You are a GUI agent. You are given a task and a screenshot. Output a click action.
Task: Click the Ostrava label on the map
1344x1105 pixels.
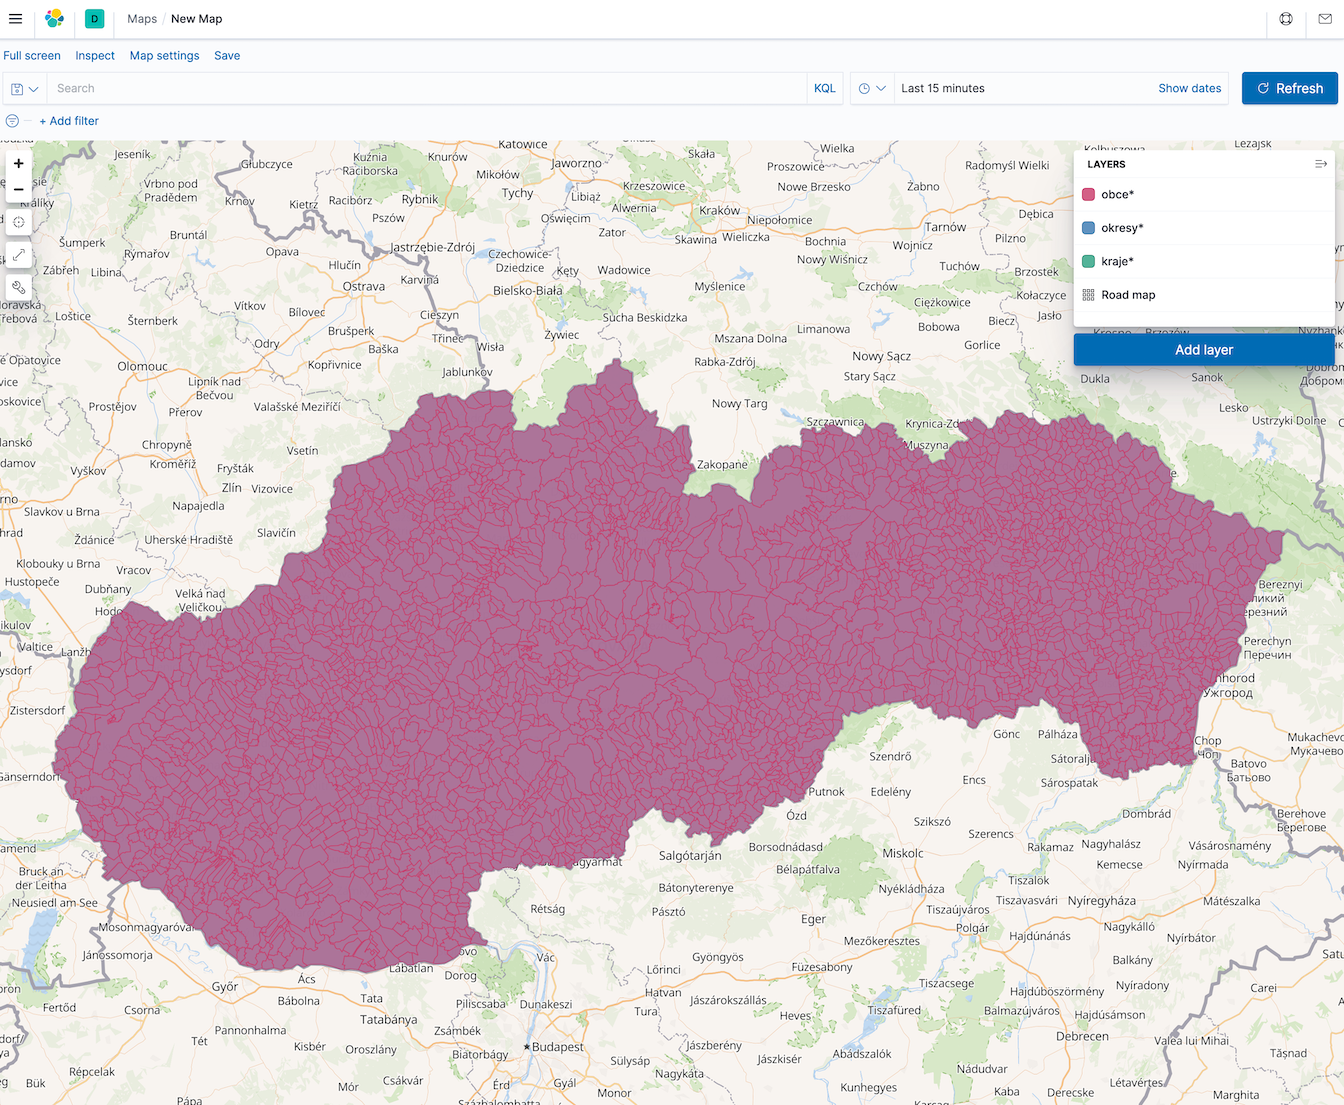coord(364,286)
